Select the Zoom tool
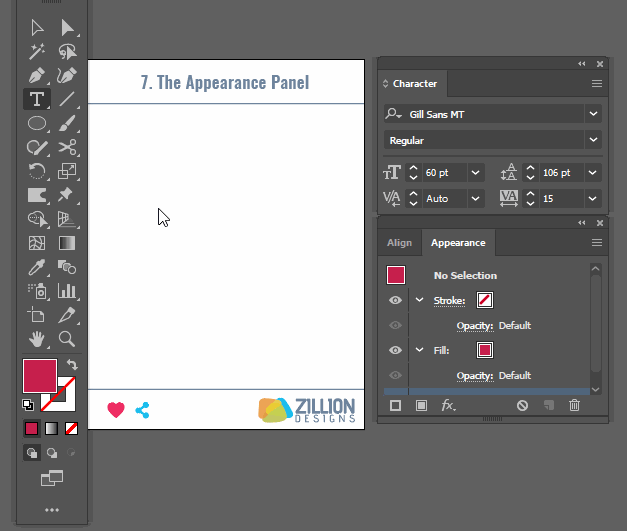The height and width of the screenshot is (531, 627). [x=67, y=339]
